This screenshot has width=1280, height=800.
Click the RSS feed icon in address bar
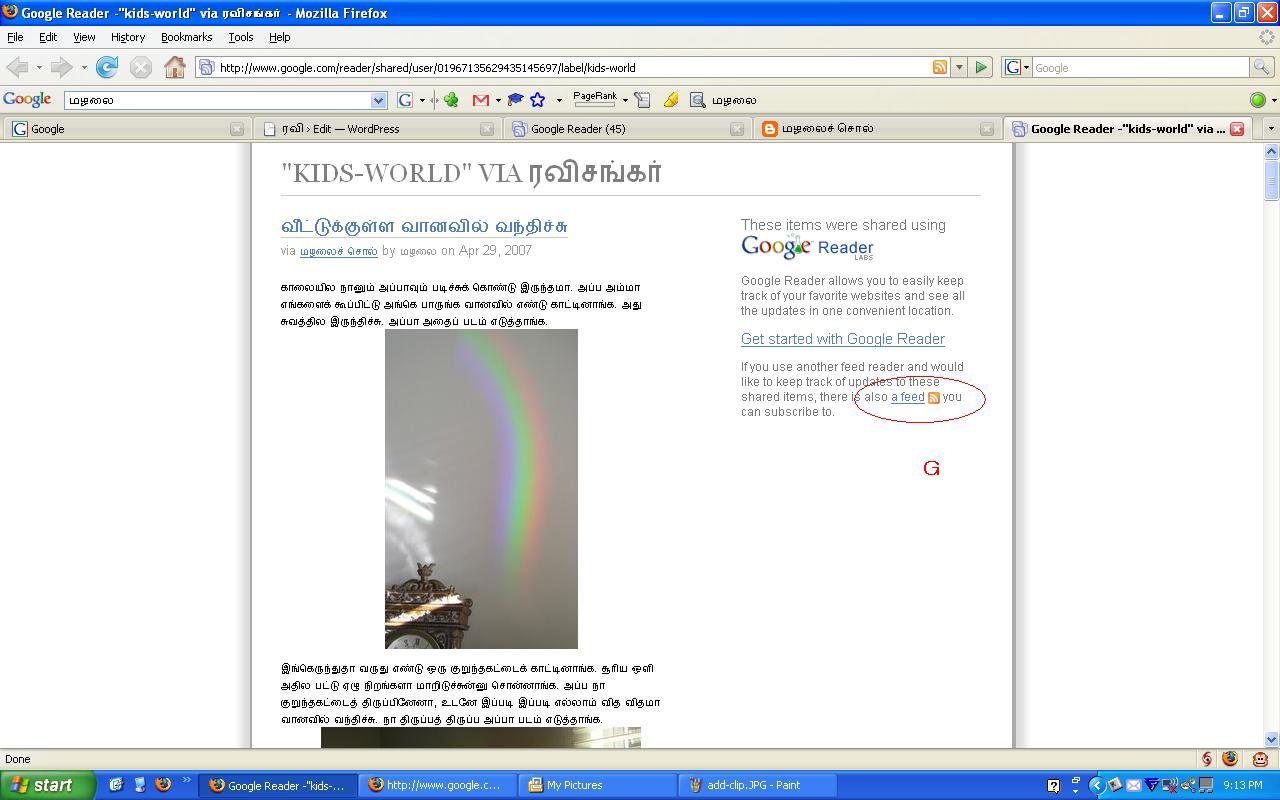click(x=939, y=67)
